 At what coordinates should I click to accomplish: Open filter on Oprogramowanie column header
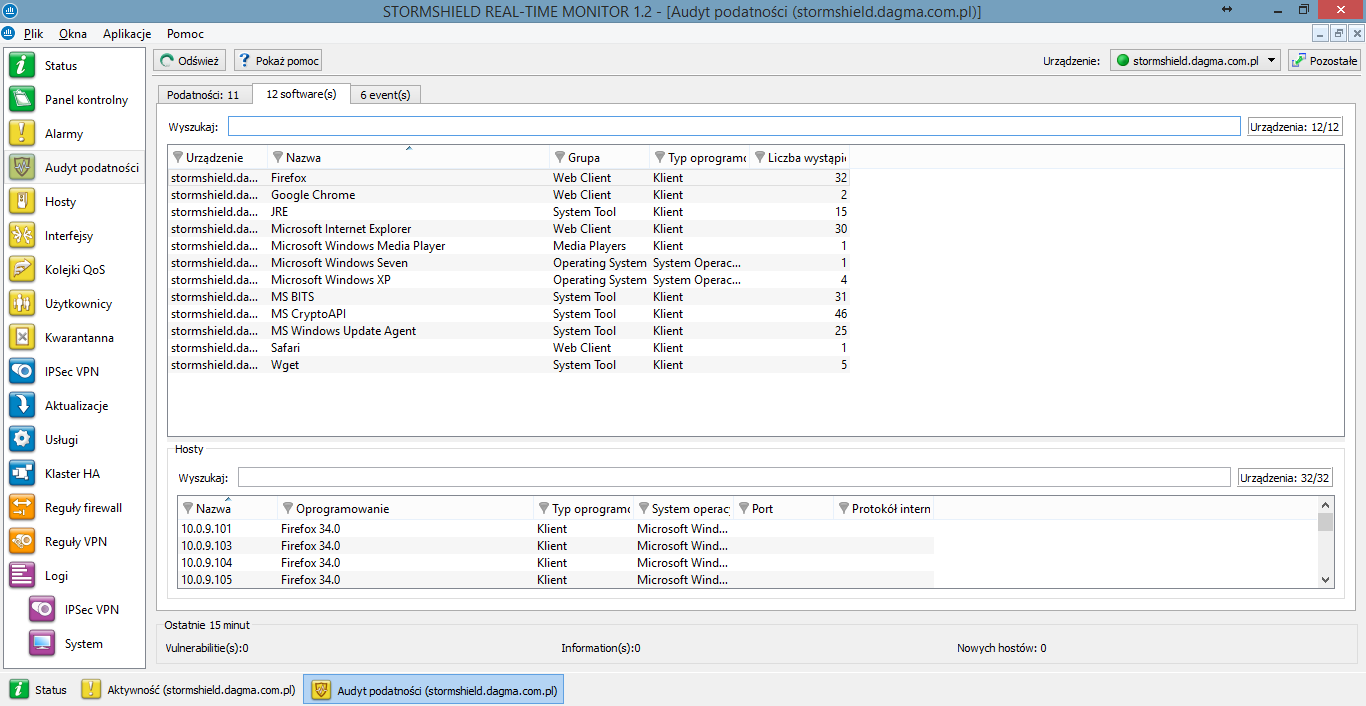[288, 509]
